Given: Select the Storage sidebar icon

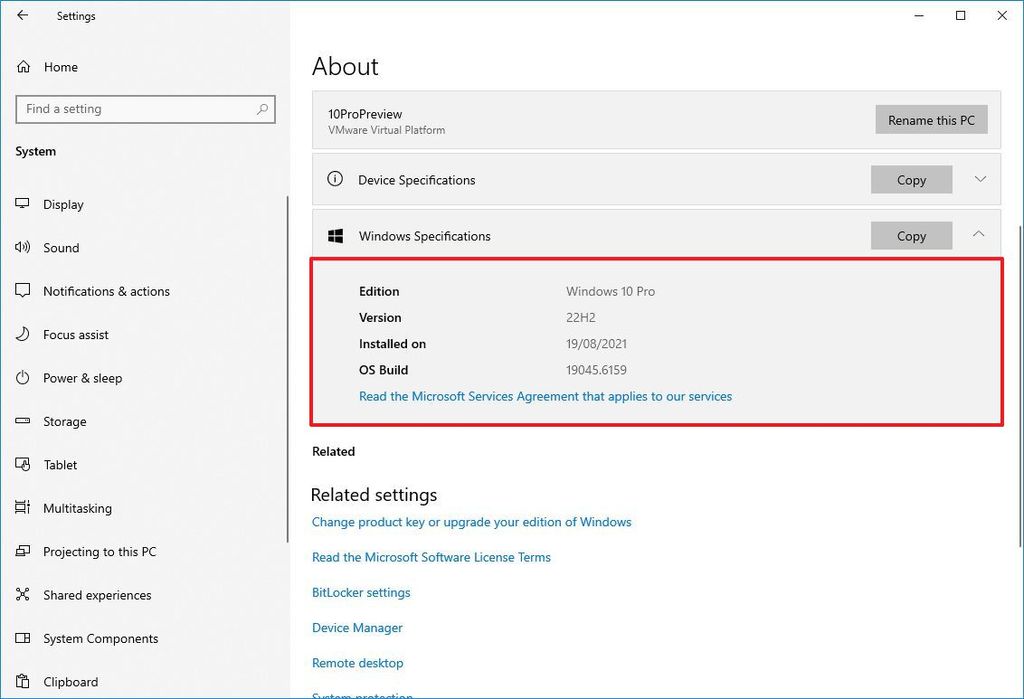Looking at the screenshot, I should [x=22, y=421].
